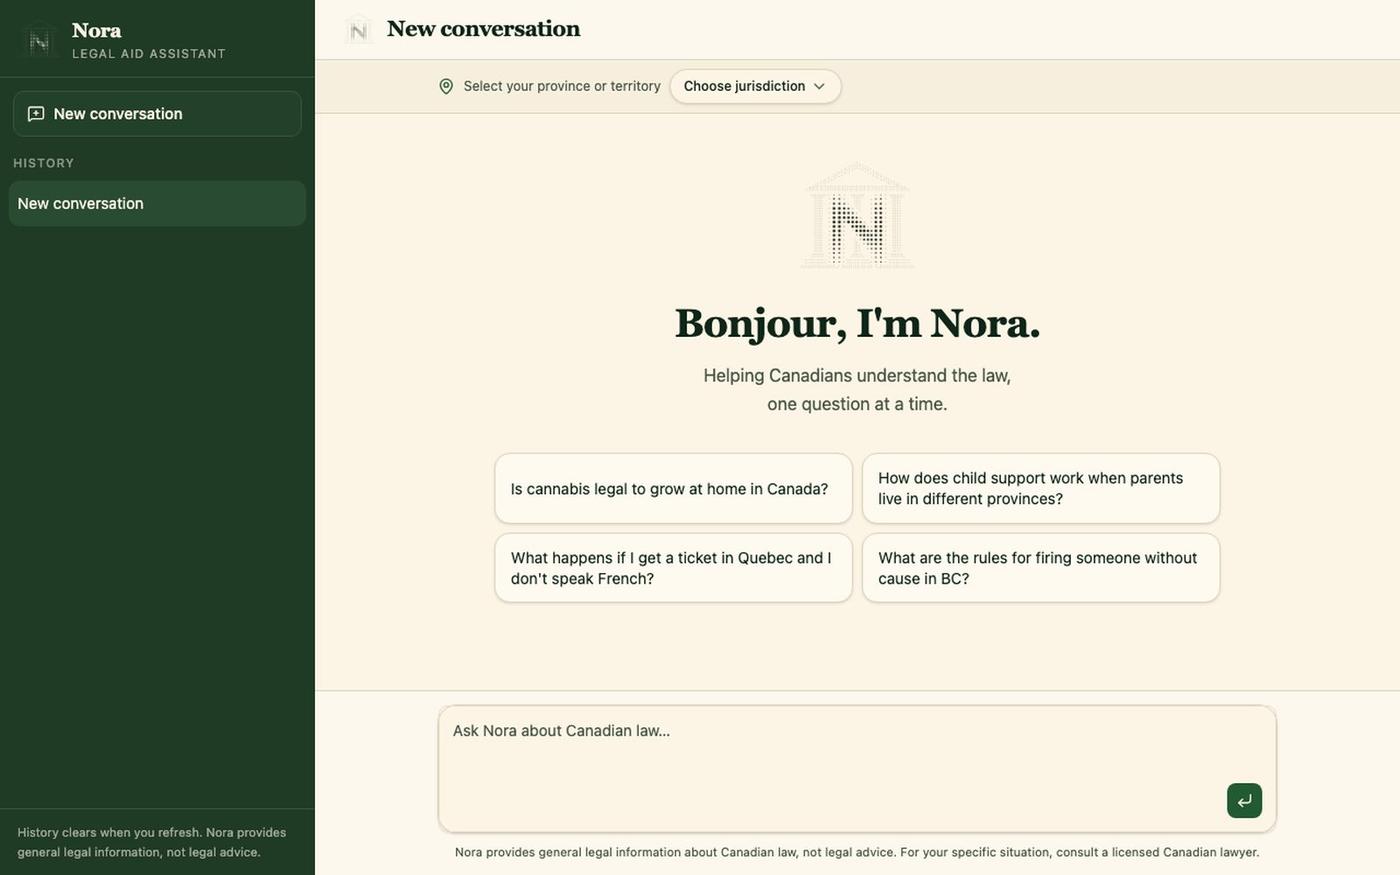Click the sidebar 'History clears when you refresh' note
The image size is (1400, 875).
[x=152, y=842]
